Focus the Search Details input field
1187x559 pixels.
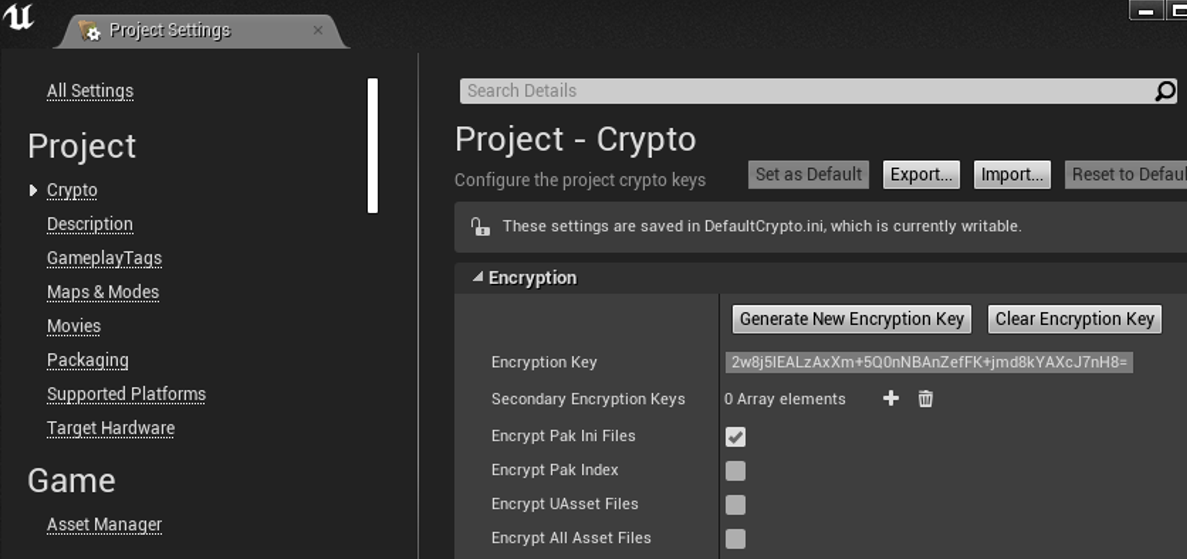point(800,91)
